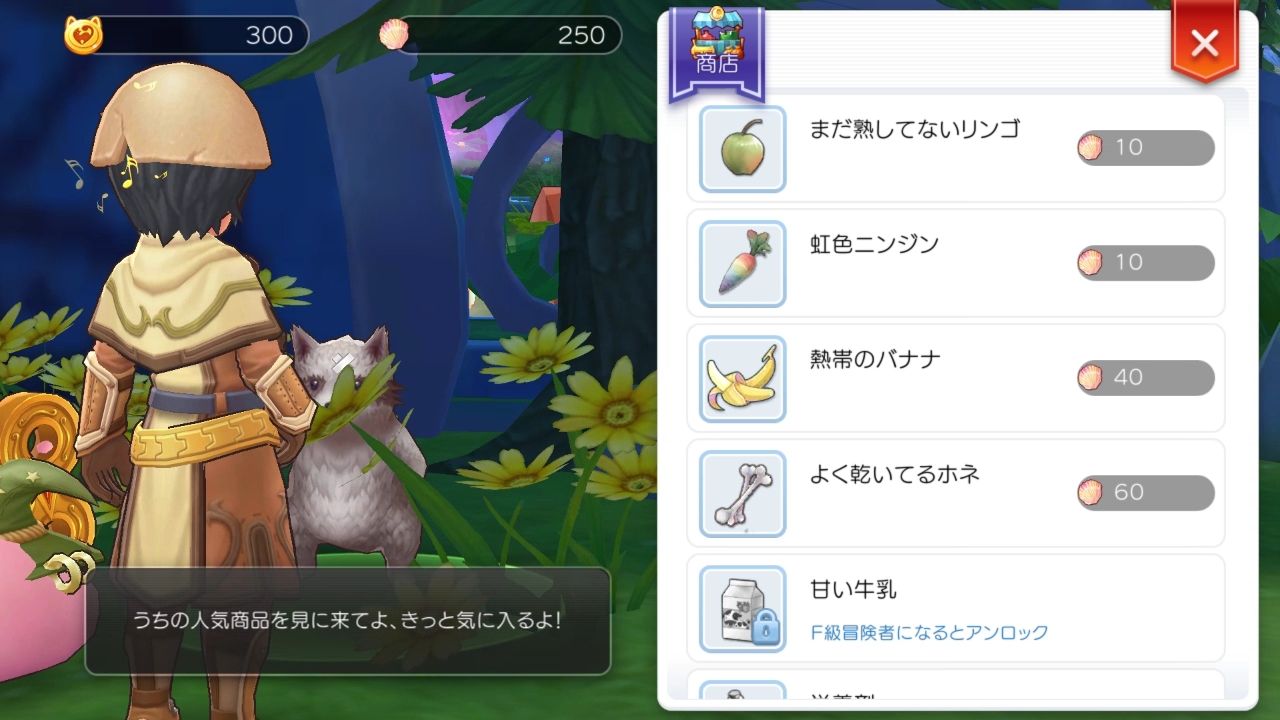Image resolution: width=1280 pixels, height=720 pixels.
Task: Select the rainbow carrot item icon
Action: pos(742,263)
